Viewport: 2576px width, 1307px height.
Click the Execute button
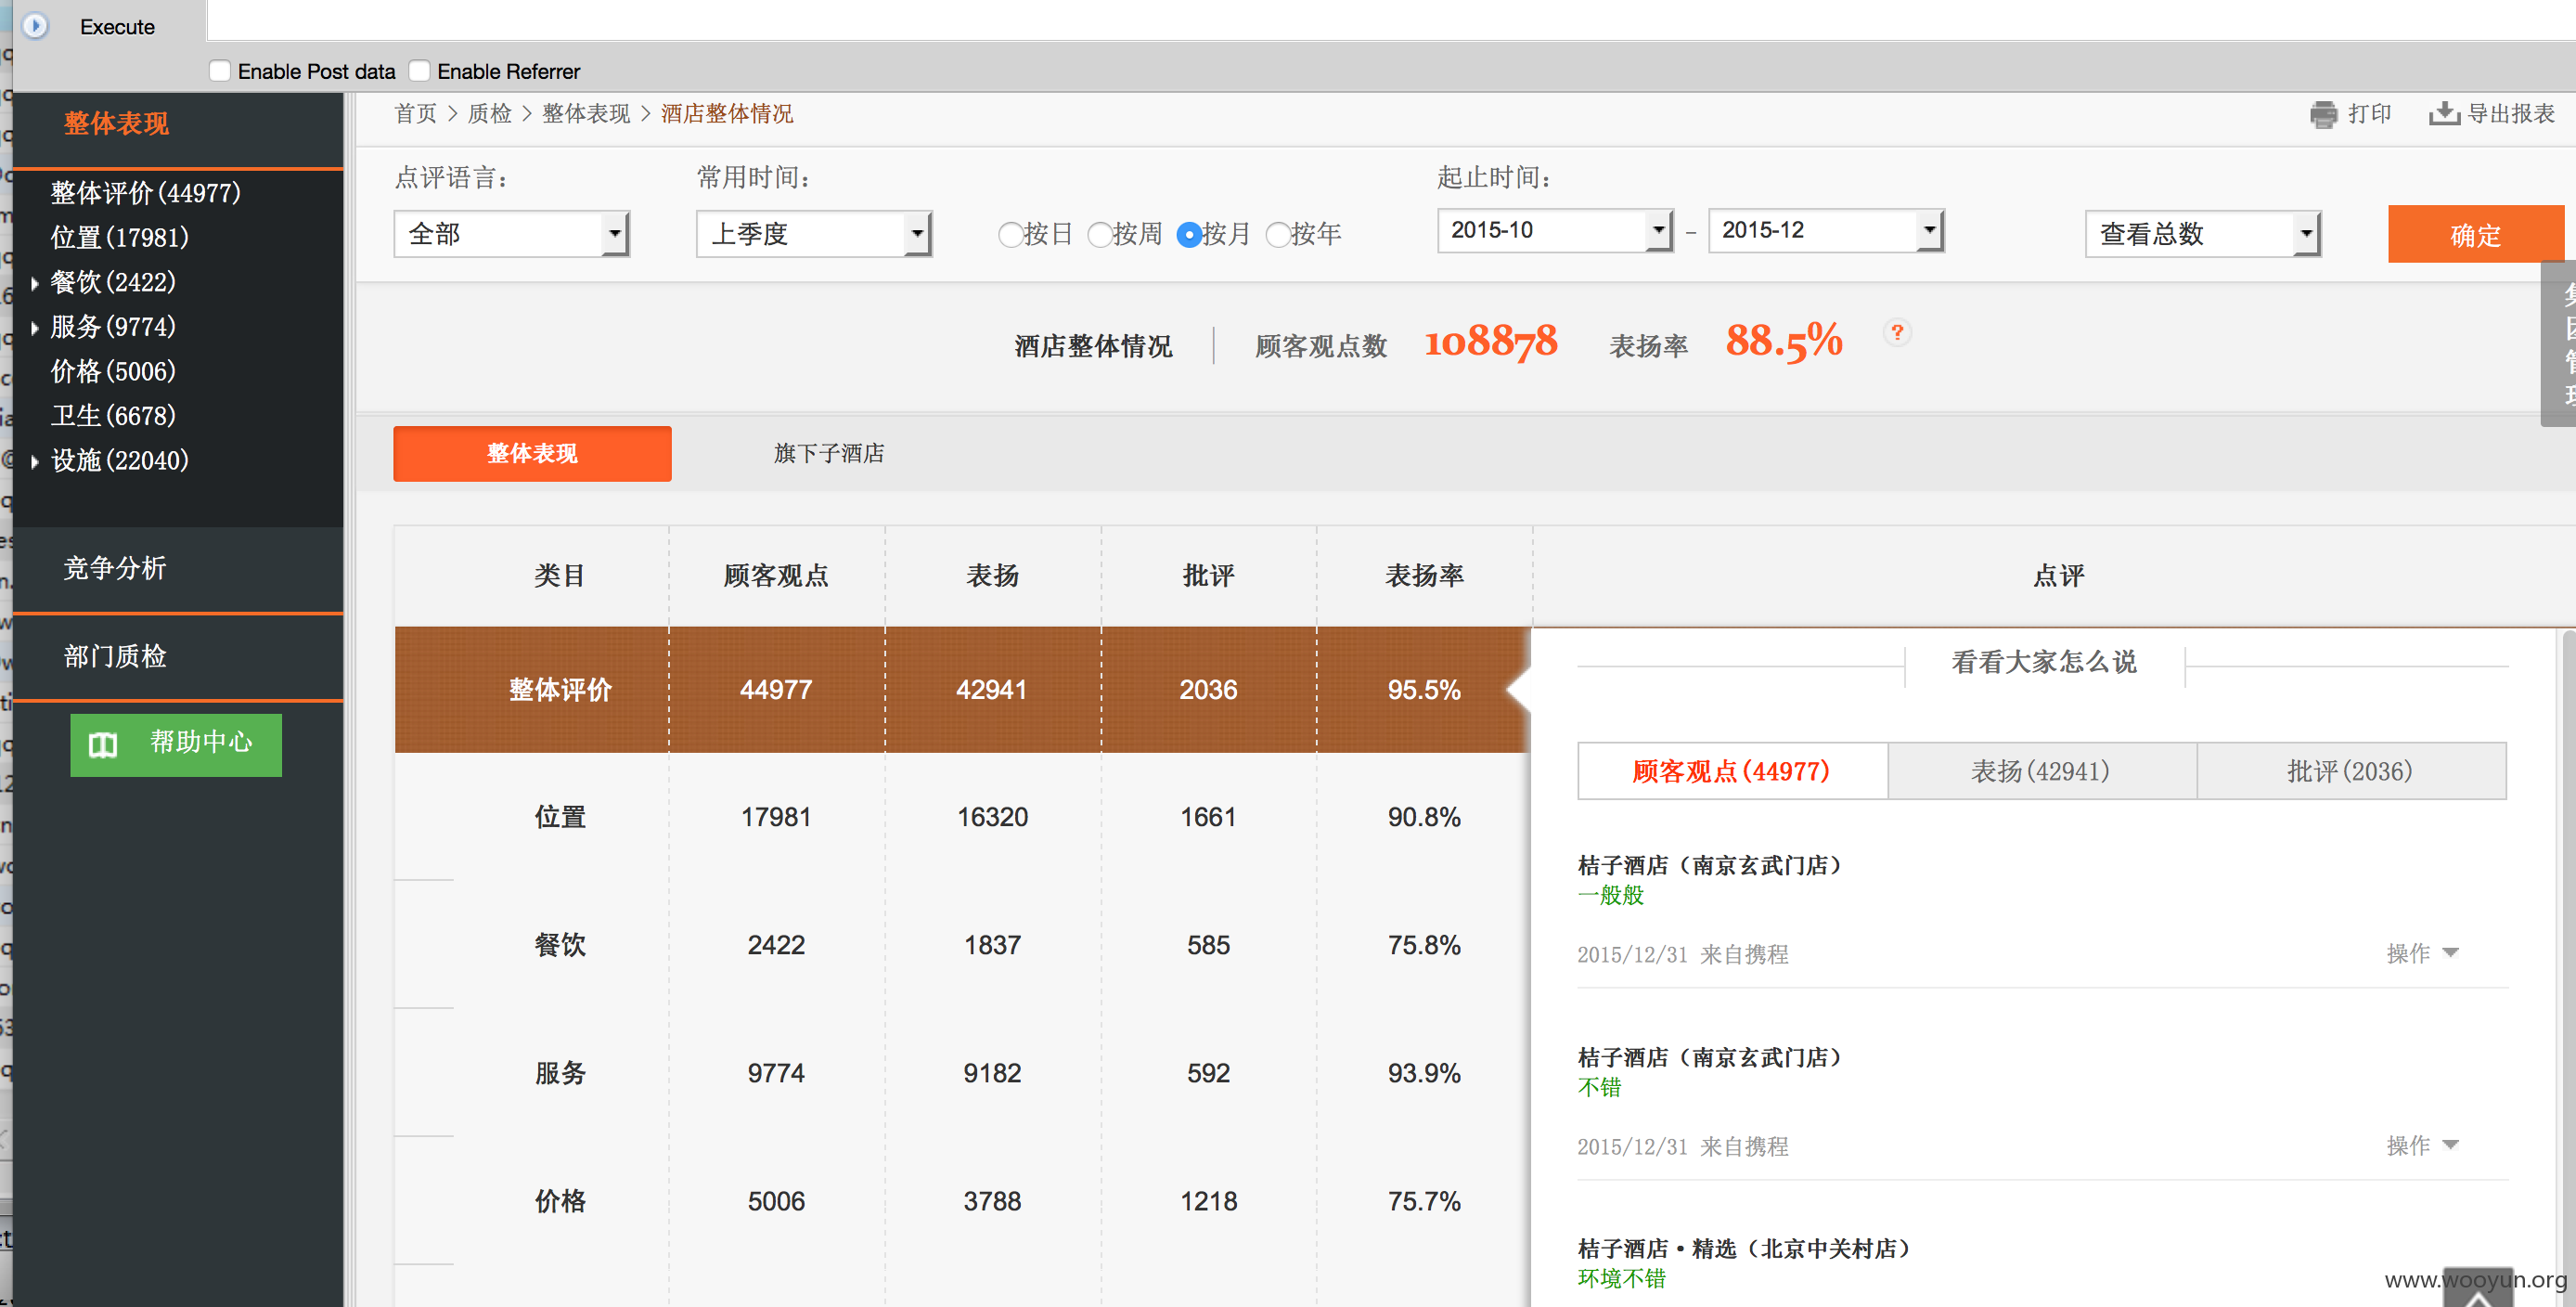117,27
